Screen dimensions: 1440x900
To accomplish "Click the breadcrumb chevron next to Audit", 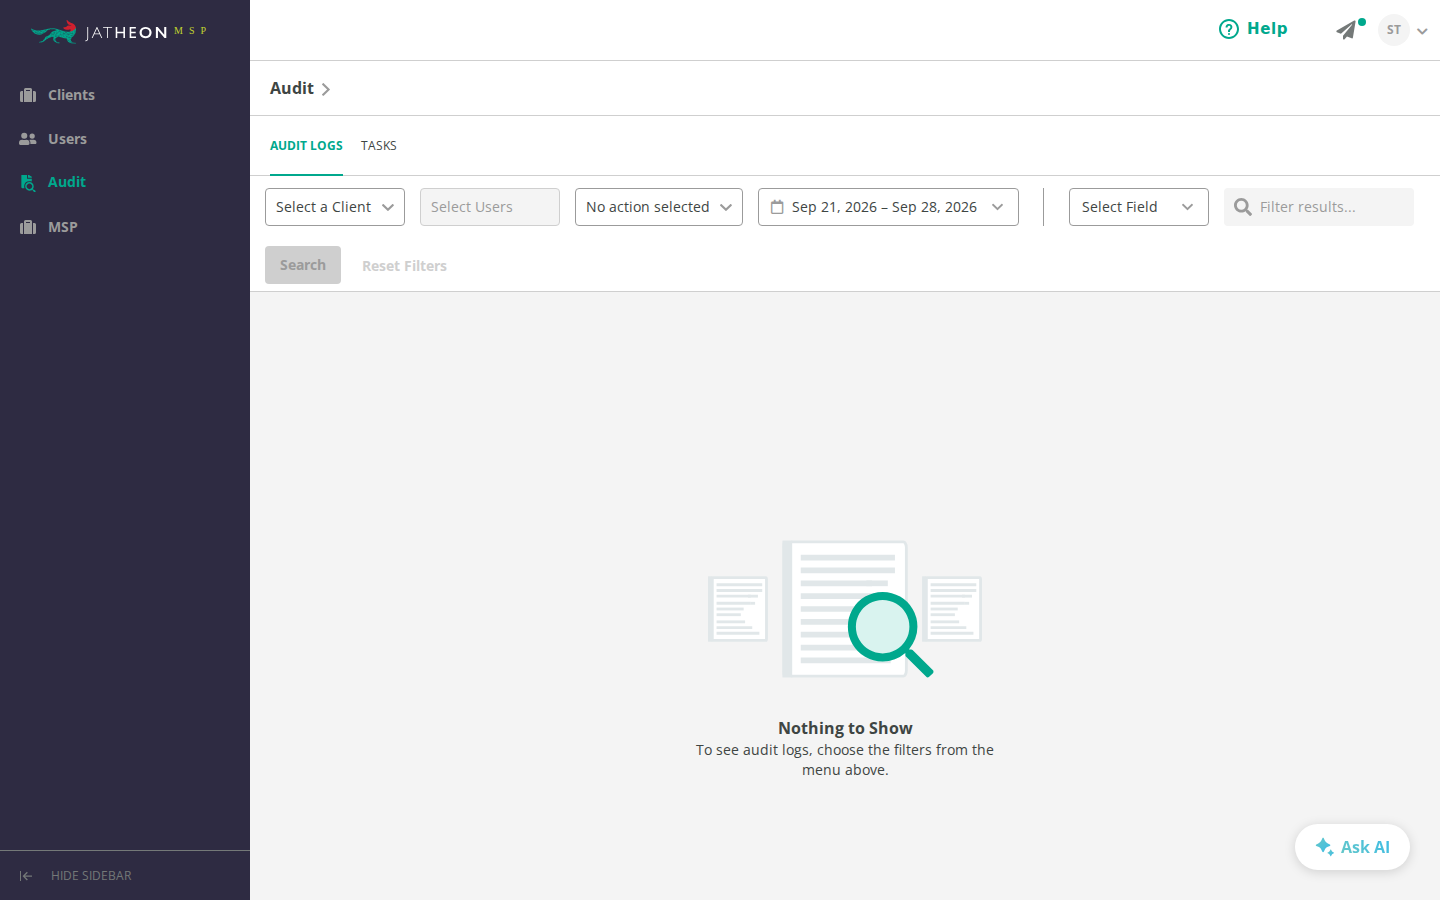I will [x=326, y=89].
